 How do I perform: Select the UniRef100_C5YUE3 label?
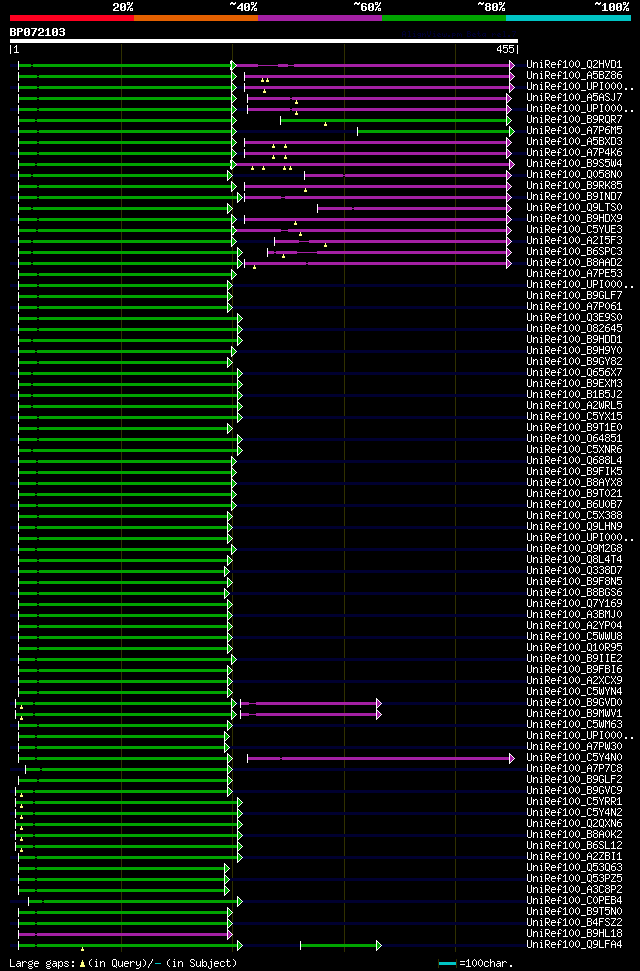point(574,230)
